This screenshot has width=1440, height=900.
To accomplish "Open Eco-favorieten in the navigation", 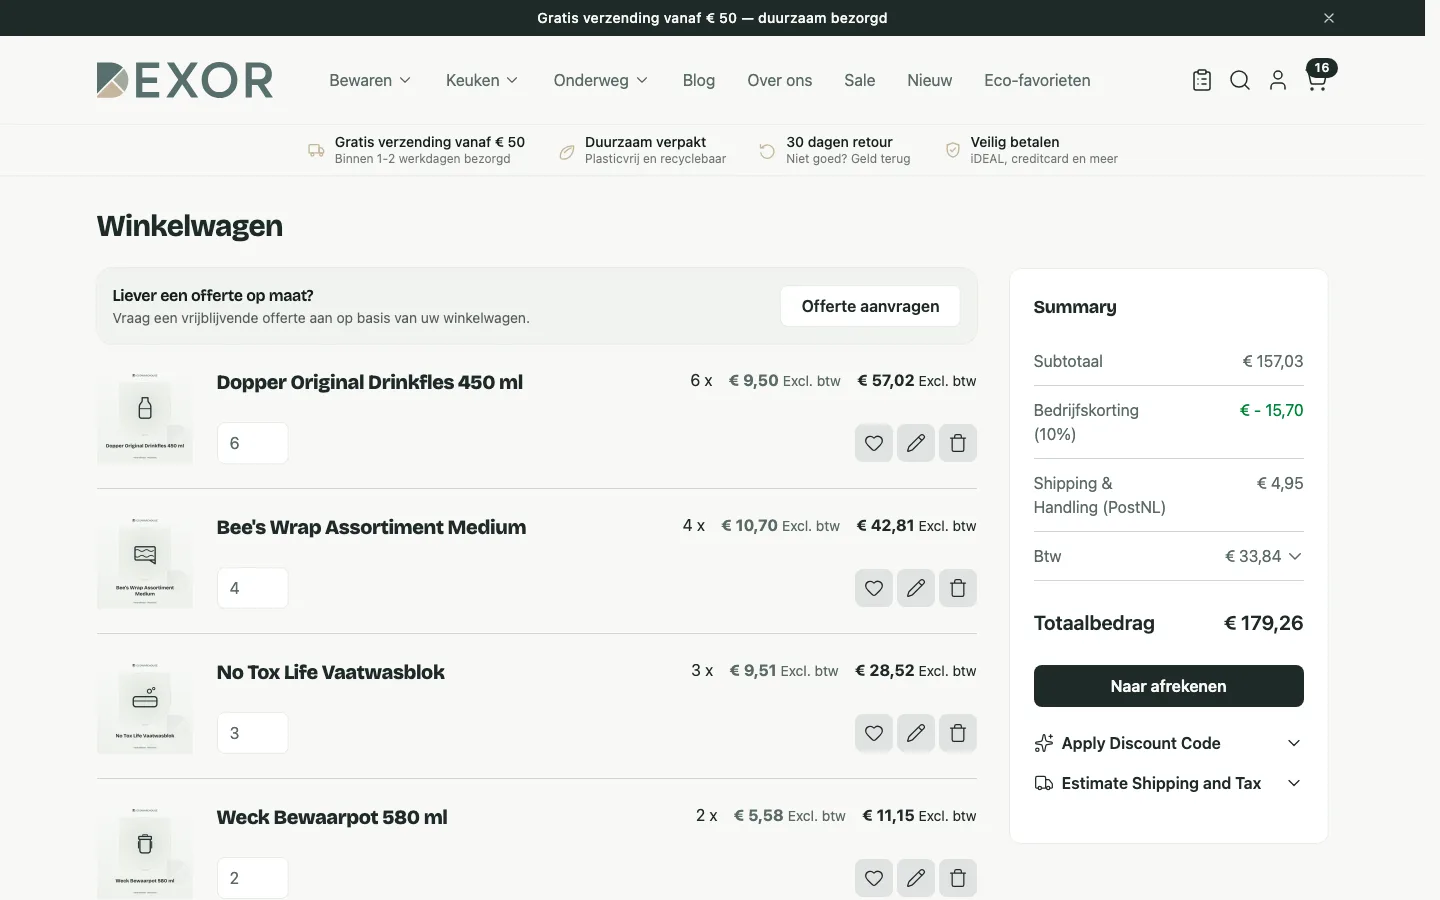I will (x=1037, y=80).
